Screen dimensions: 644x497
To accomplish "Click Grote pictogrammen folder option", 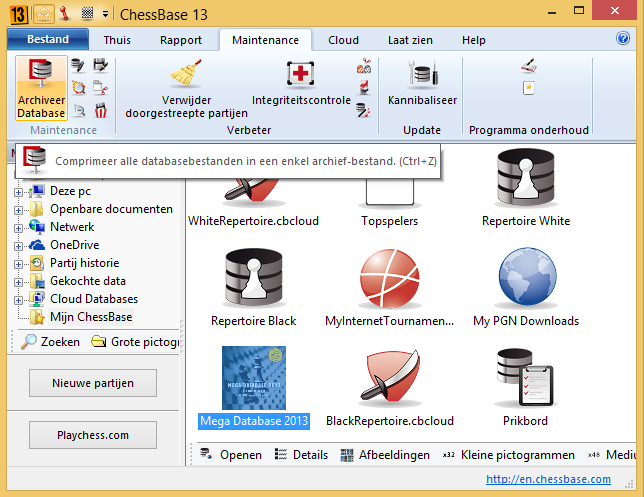I will (135, 341).
